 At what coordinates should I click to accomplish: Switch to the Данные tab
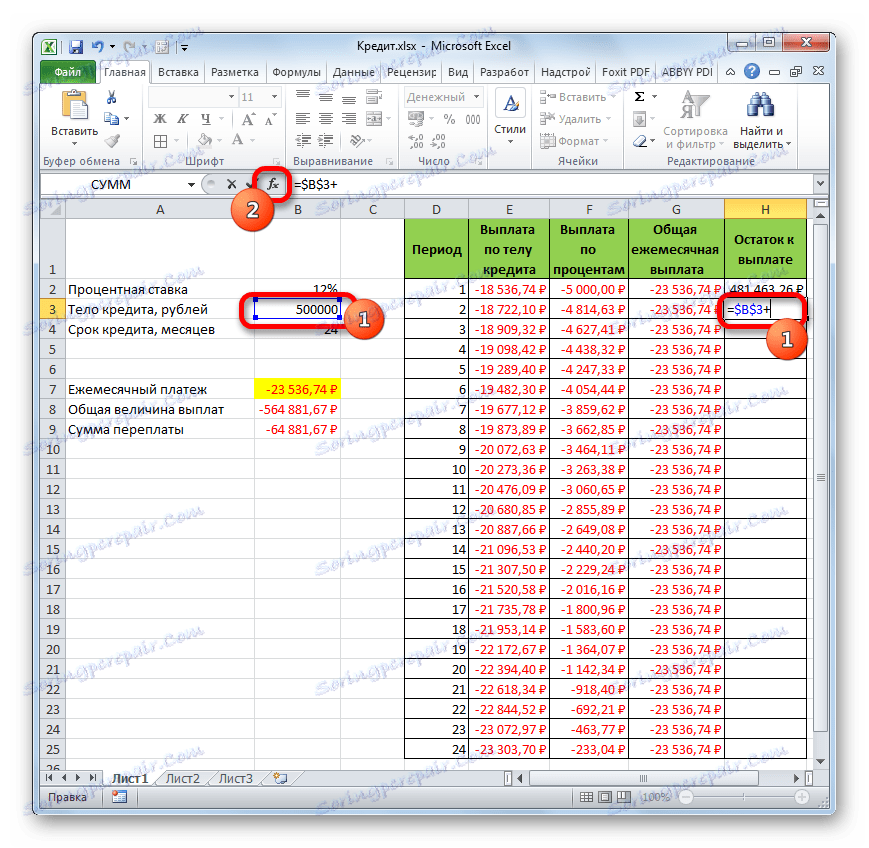[354, 72]
